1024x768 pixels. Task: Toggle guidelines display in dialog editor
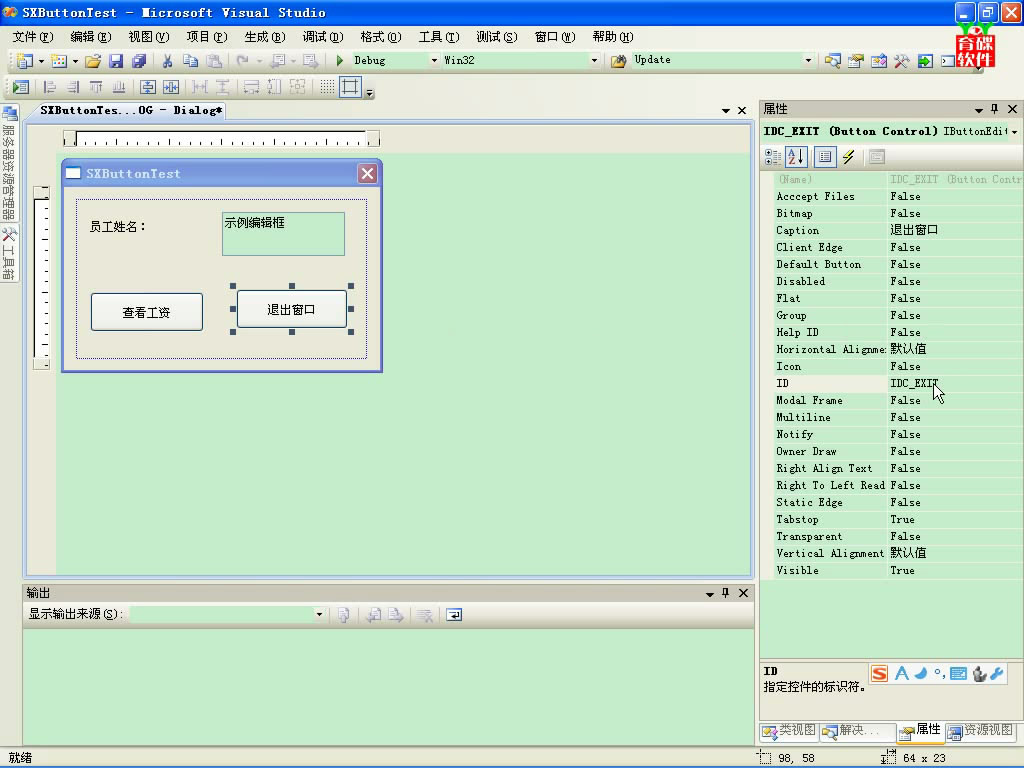click(351, 87)
